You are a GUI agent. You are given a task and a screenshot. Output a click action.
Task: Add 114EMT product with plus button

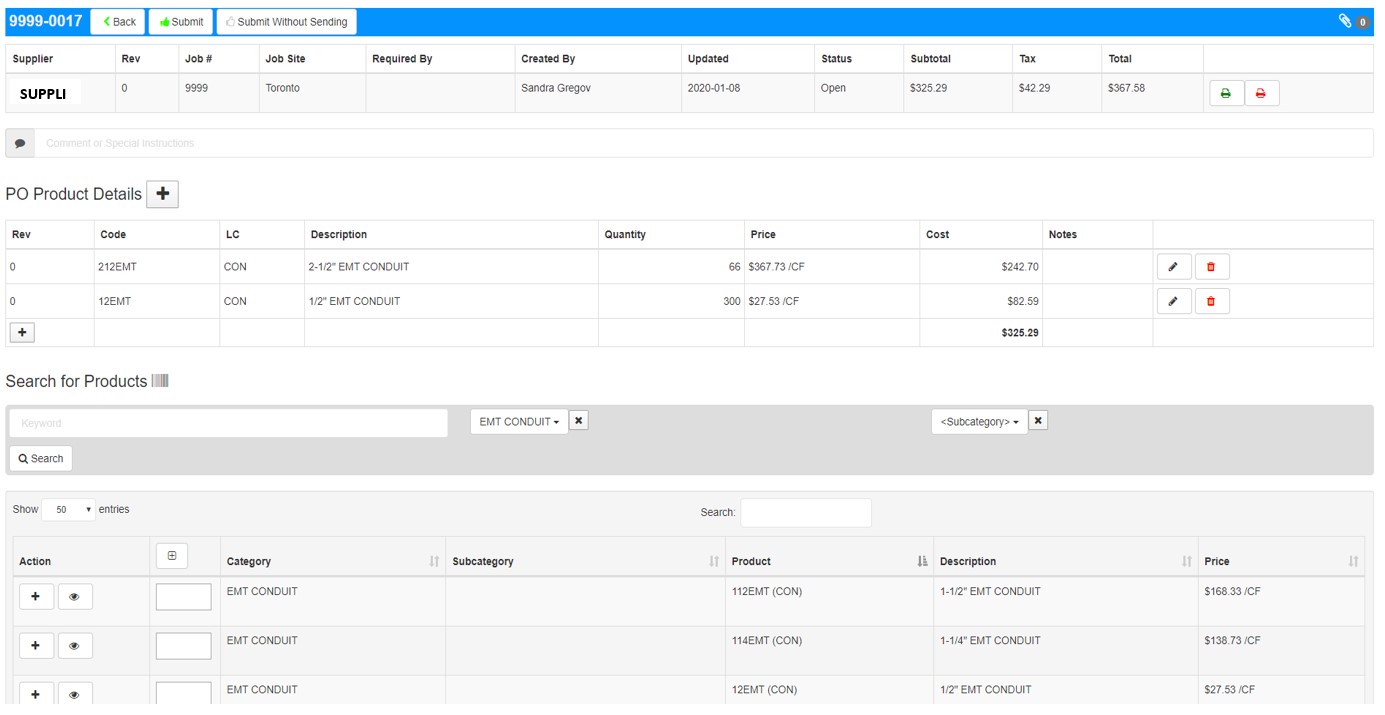(x=36, y=645)
